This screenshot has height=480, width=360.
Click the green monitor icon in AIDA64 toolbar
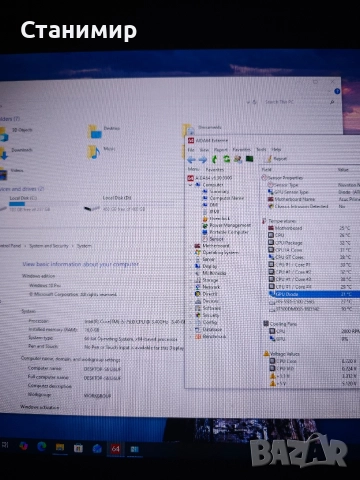249,159
